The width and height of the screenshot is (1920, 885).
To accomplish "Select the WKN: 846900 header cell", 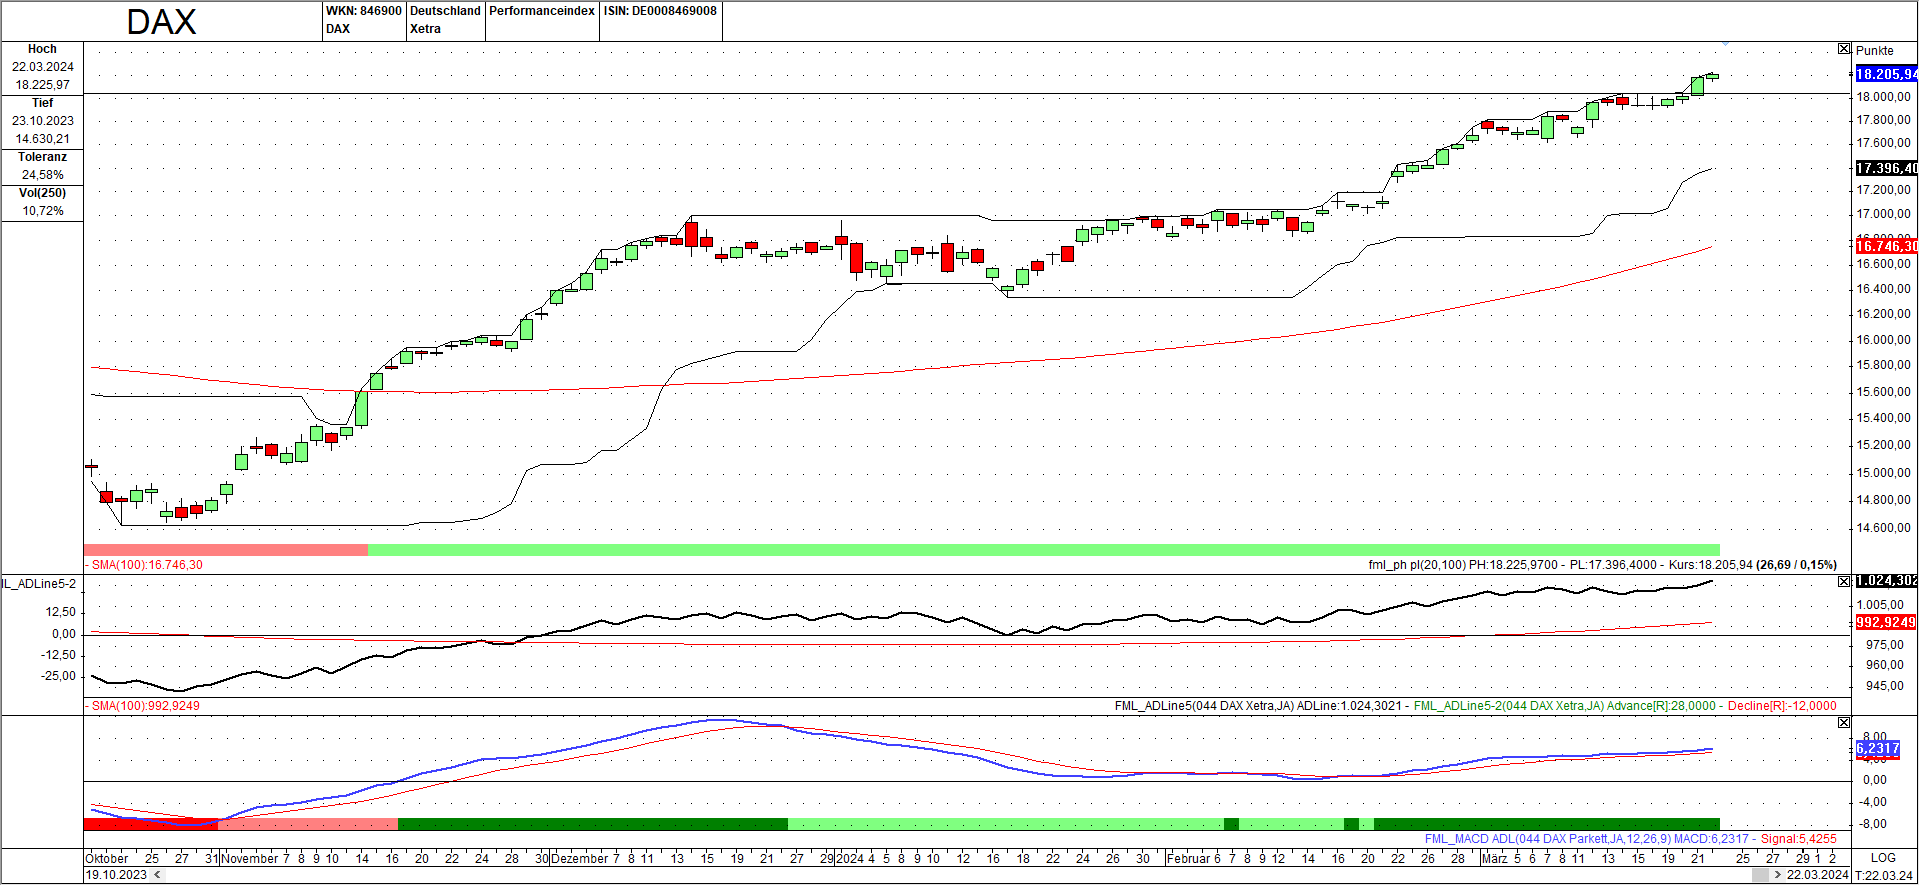I will coord(363,20).
